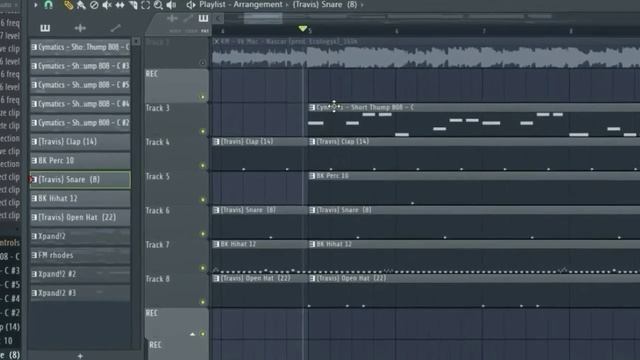
Task: Click the up arrow on bottom REC track
Action: point(192,334)
